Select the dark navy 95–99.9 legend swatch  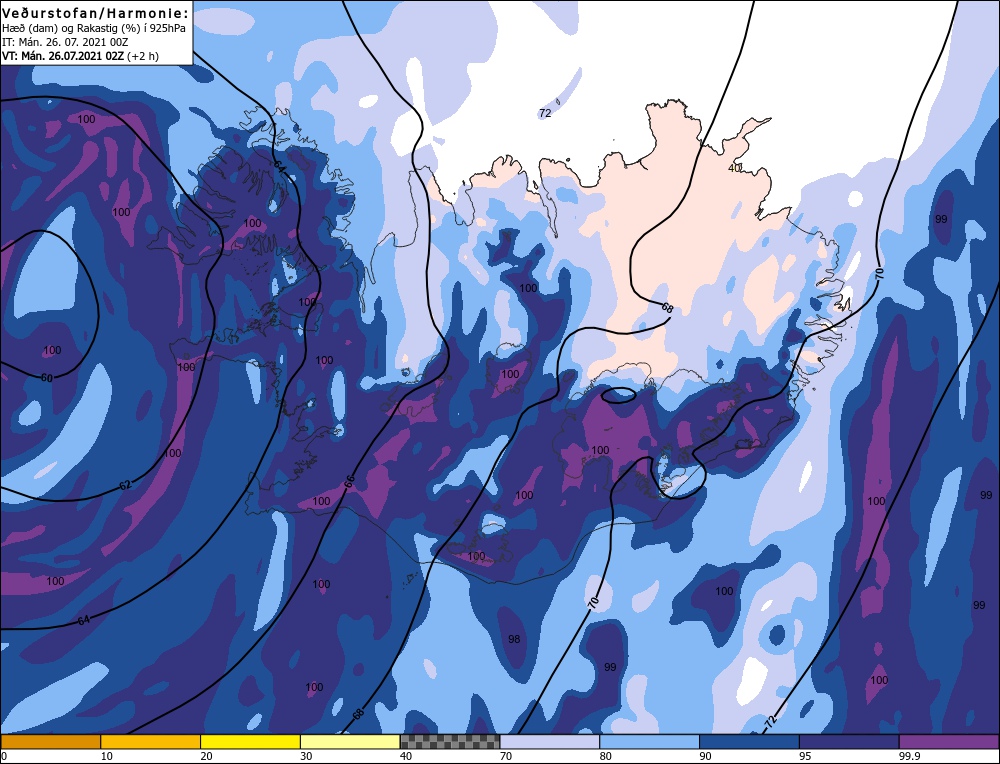[x=849, y=742]
